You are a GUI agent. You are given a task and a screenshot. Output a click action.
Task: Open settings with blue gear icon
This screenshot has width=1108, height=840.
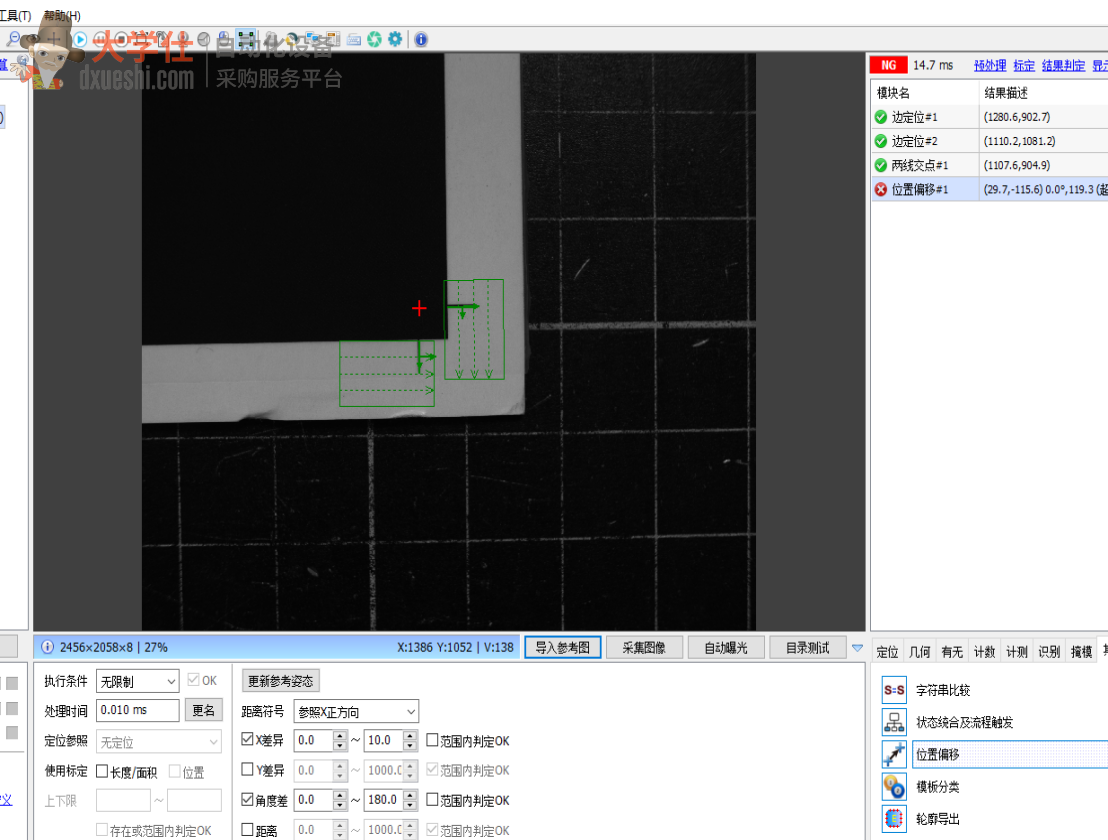(395, 40)
